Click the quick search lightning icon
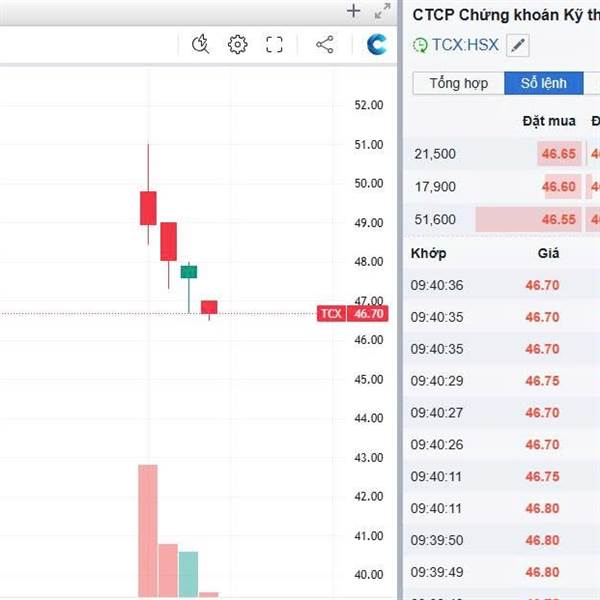Screen dimensions: 600x600 [x=201, y=44]
